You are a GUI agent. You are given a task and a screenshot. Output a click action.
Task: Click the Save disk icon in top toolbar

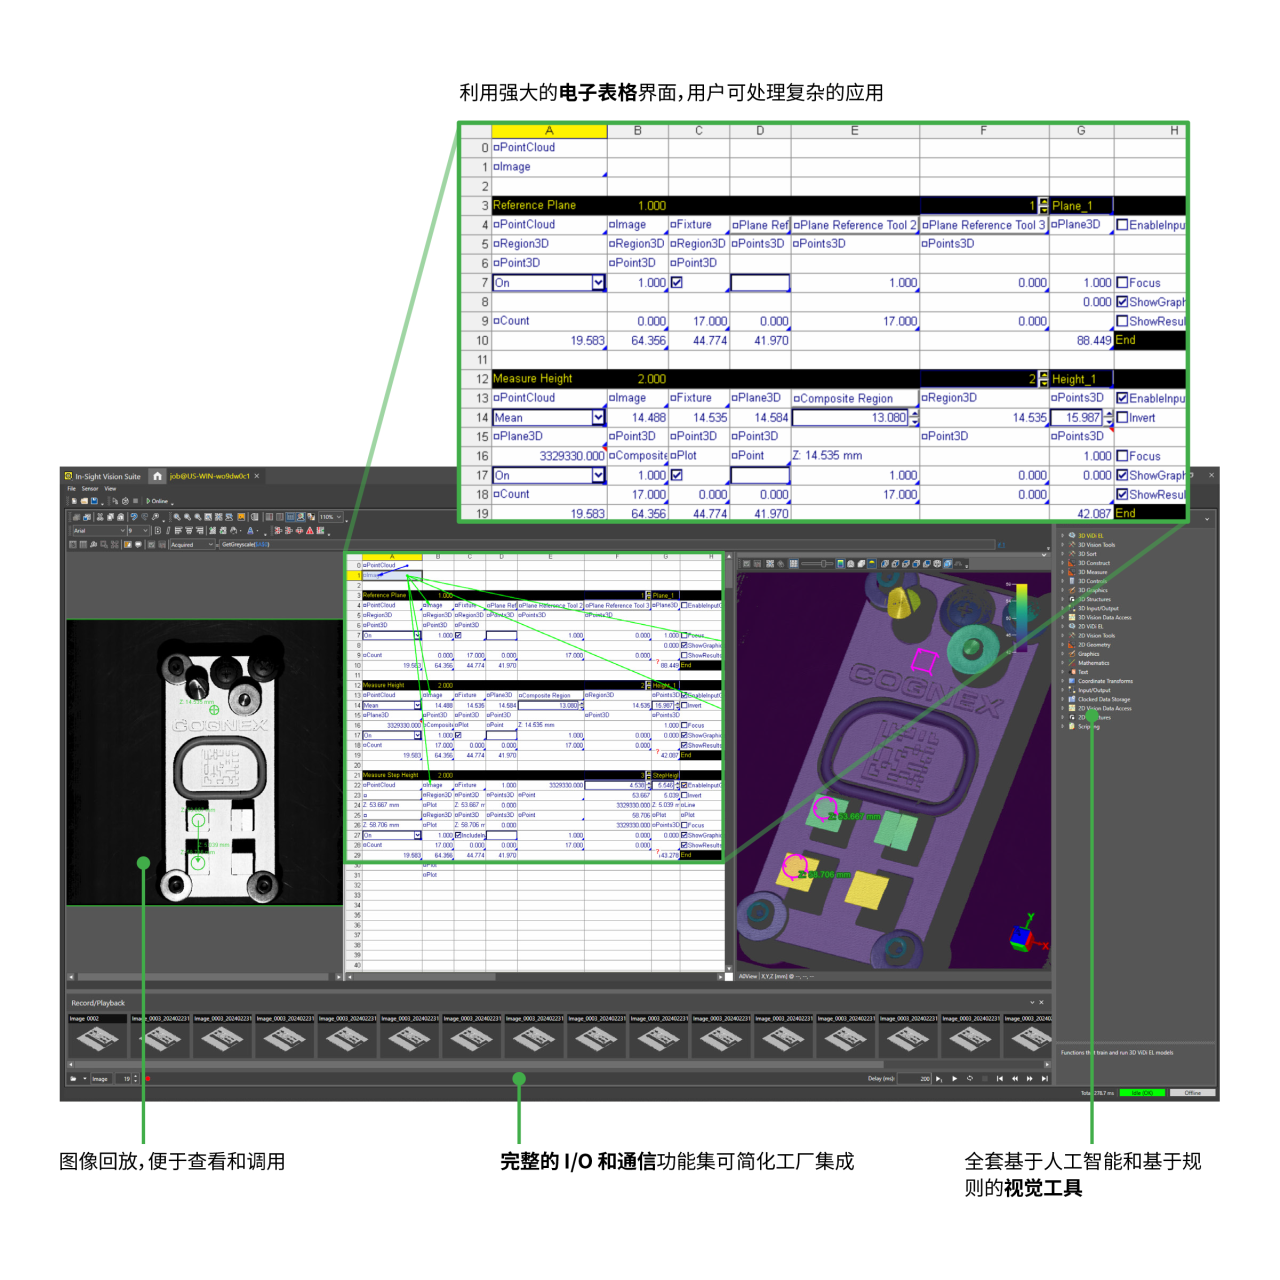tap(94, 501)
